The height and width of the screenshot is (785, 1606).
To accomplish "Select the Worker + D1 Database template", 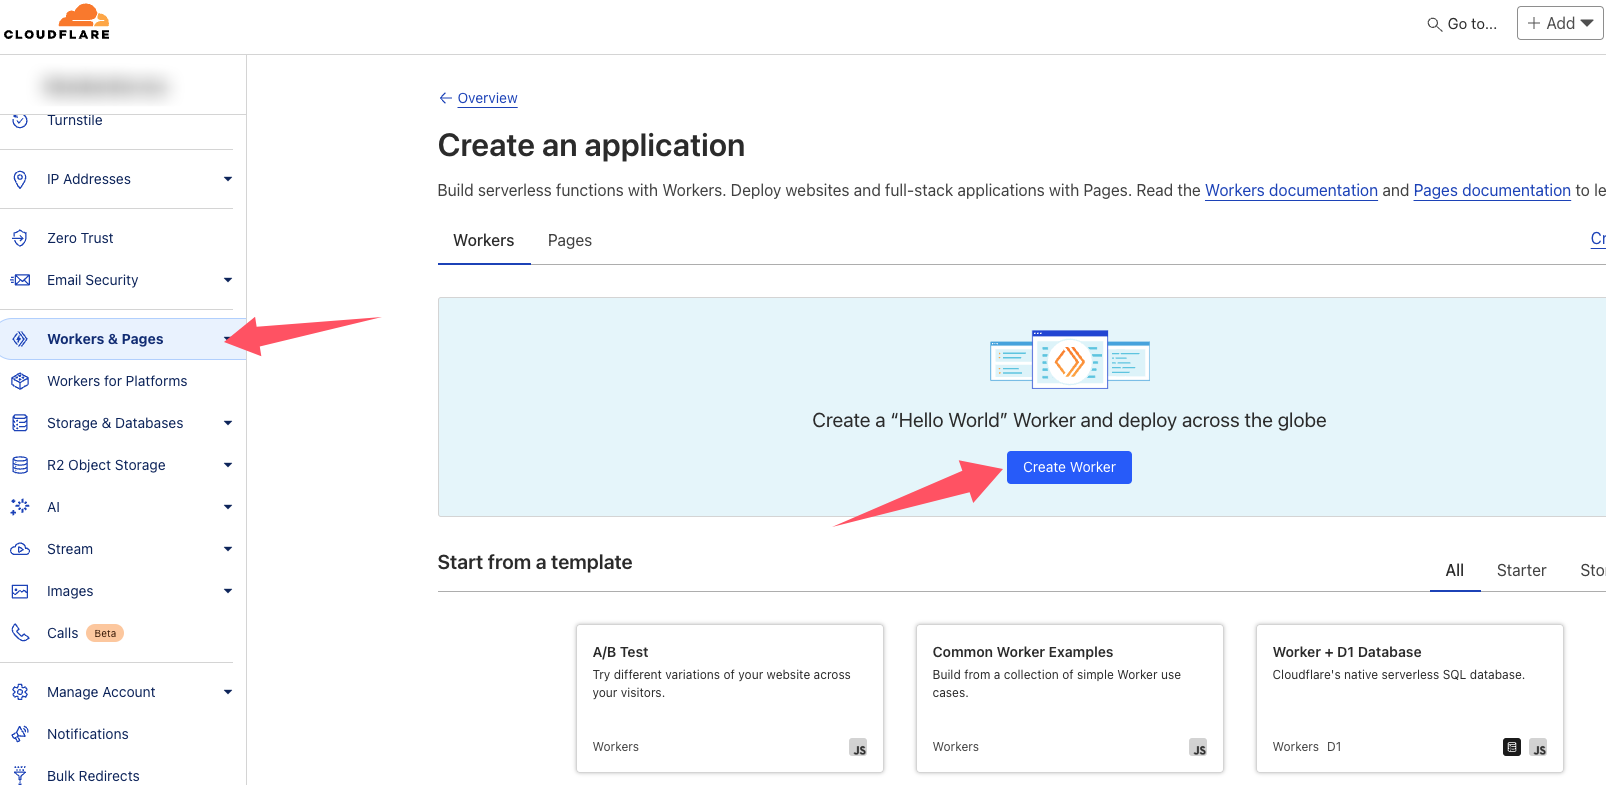I will click(x=1409, y=698).
